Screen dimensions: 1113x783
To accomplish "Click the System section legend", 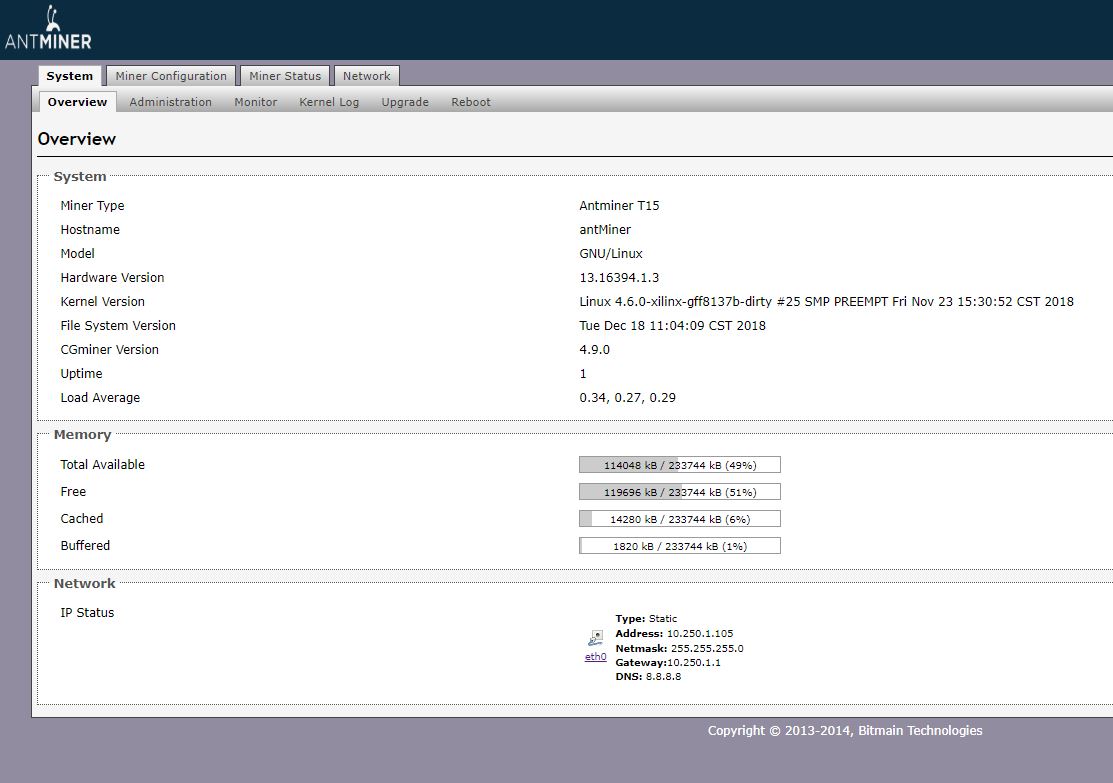I will tap(80, 176).
